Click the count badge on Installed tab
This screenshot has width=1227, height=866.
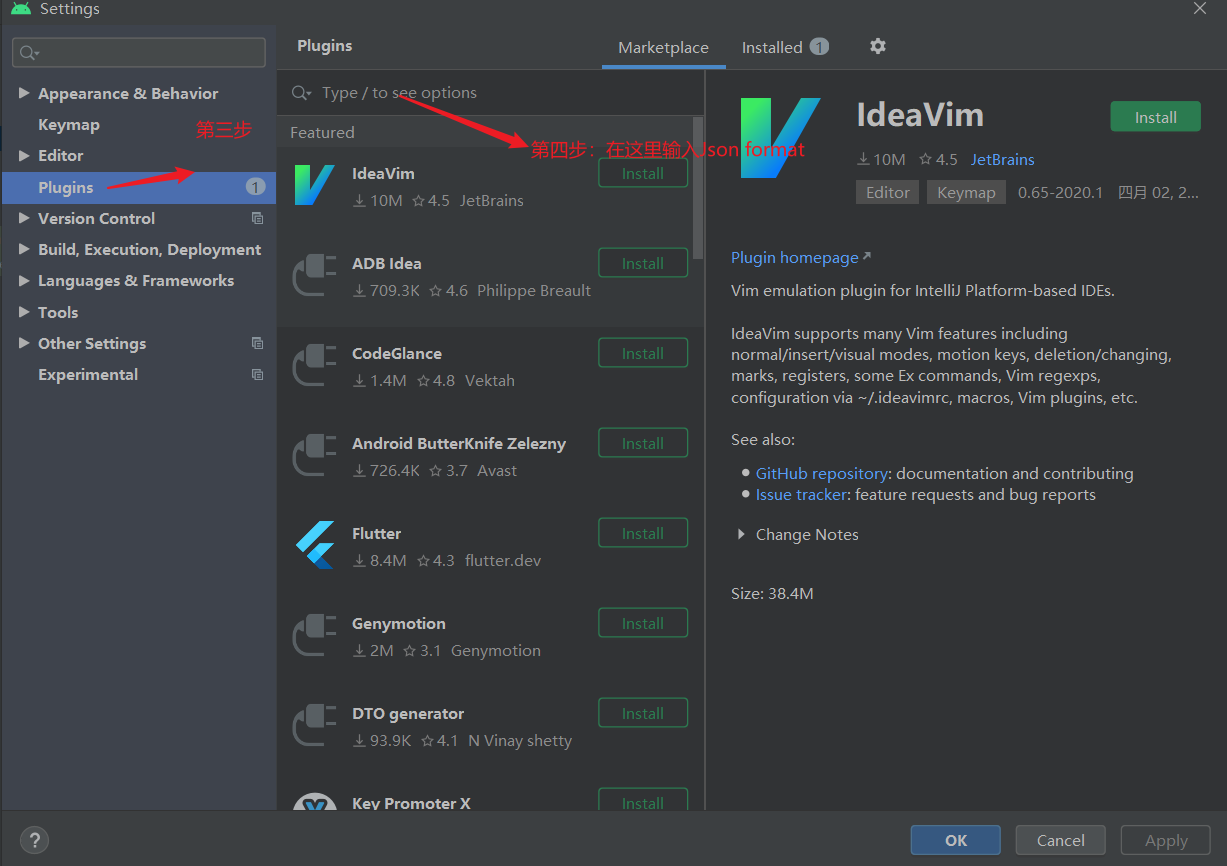[819, 46]
